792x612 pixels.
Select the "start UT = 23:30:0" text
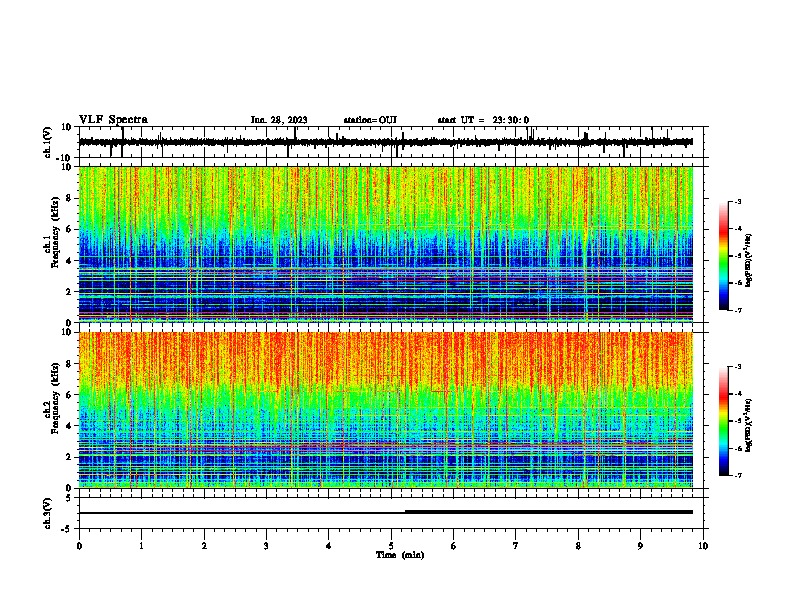[483, 120]
